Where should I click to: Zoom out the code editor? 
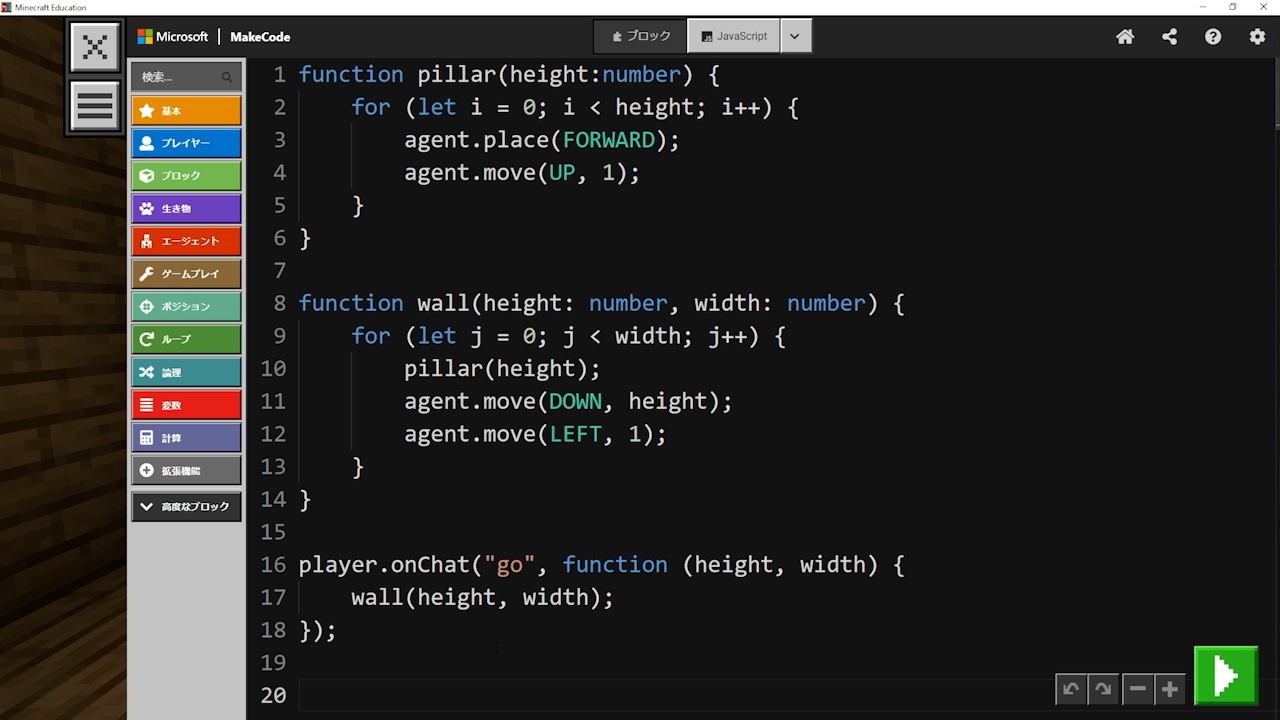pyautogui.click(x=1137, y=689)
